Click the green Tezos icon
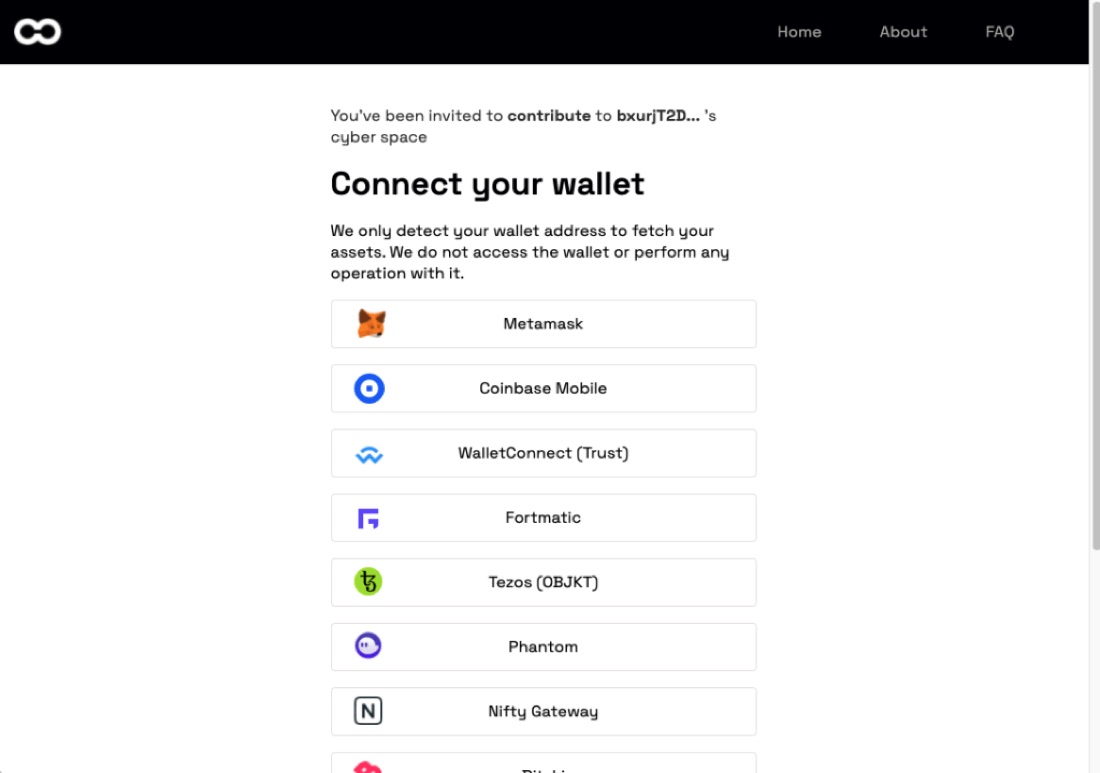Screen dimensions: 1100x773 click(x=368, y=582)
